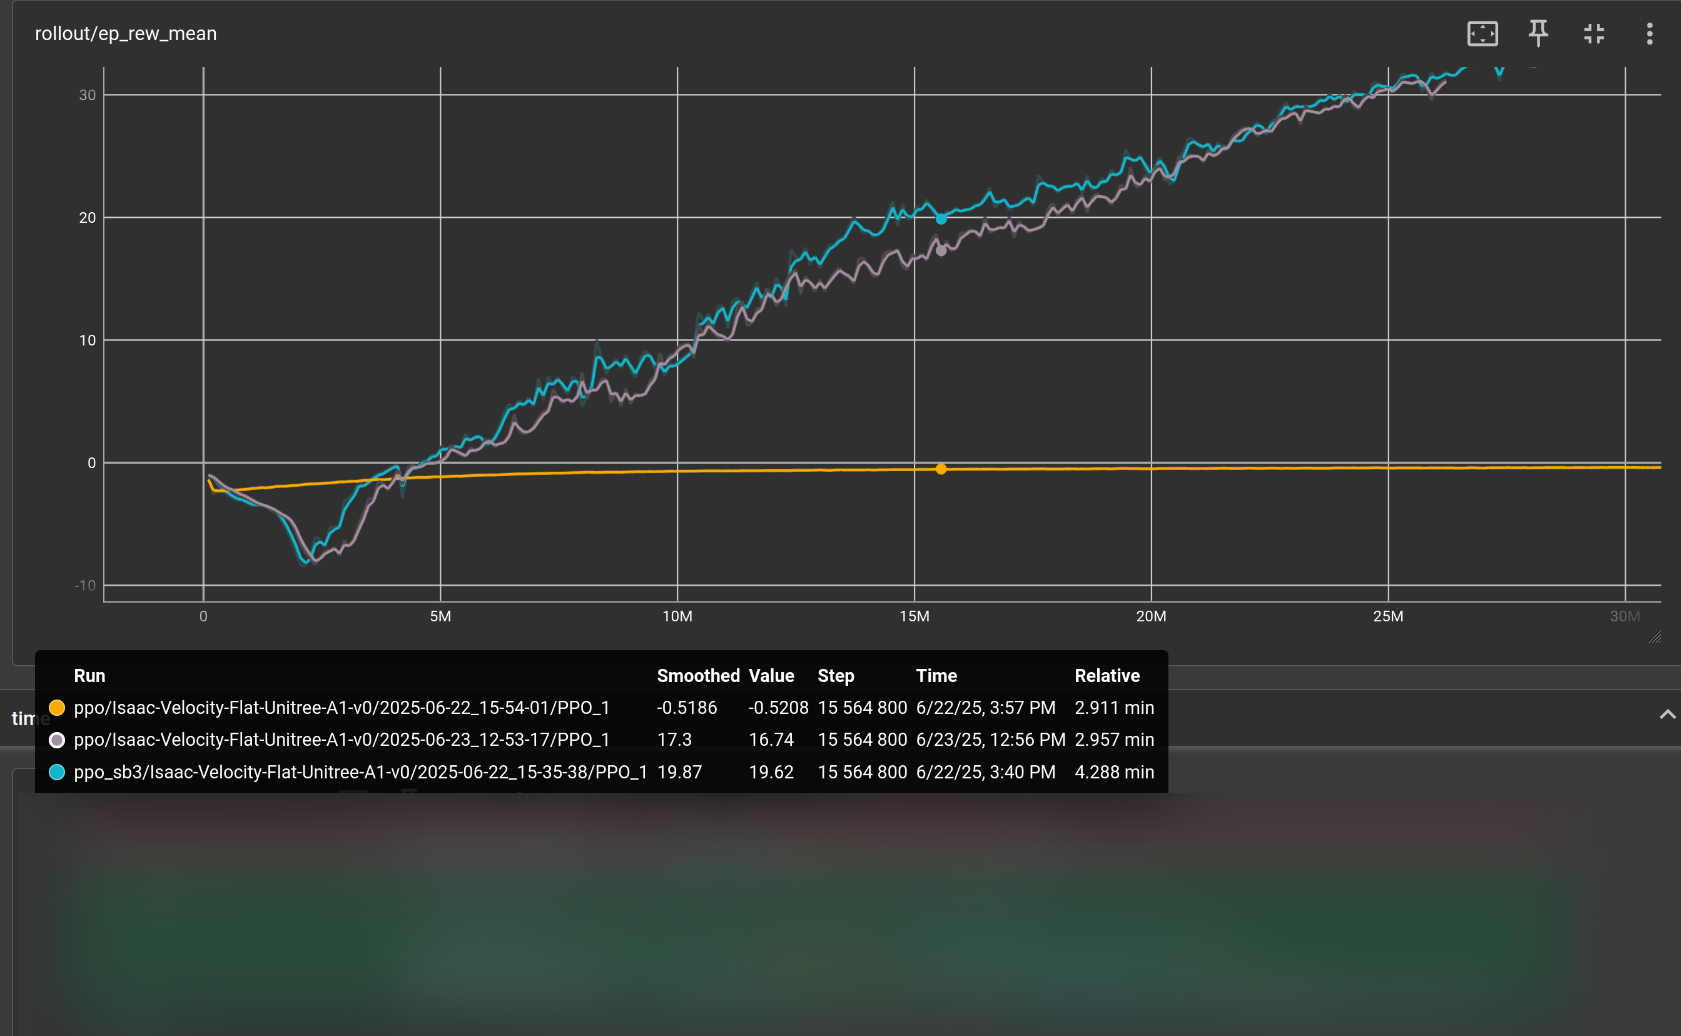Click the gray run color dot in tooltip
This screenshot has height=1036, width=1681.
57,740
